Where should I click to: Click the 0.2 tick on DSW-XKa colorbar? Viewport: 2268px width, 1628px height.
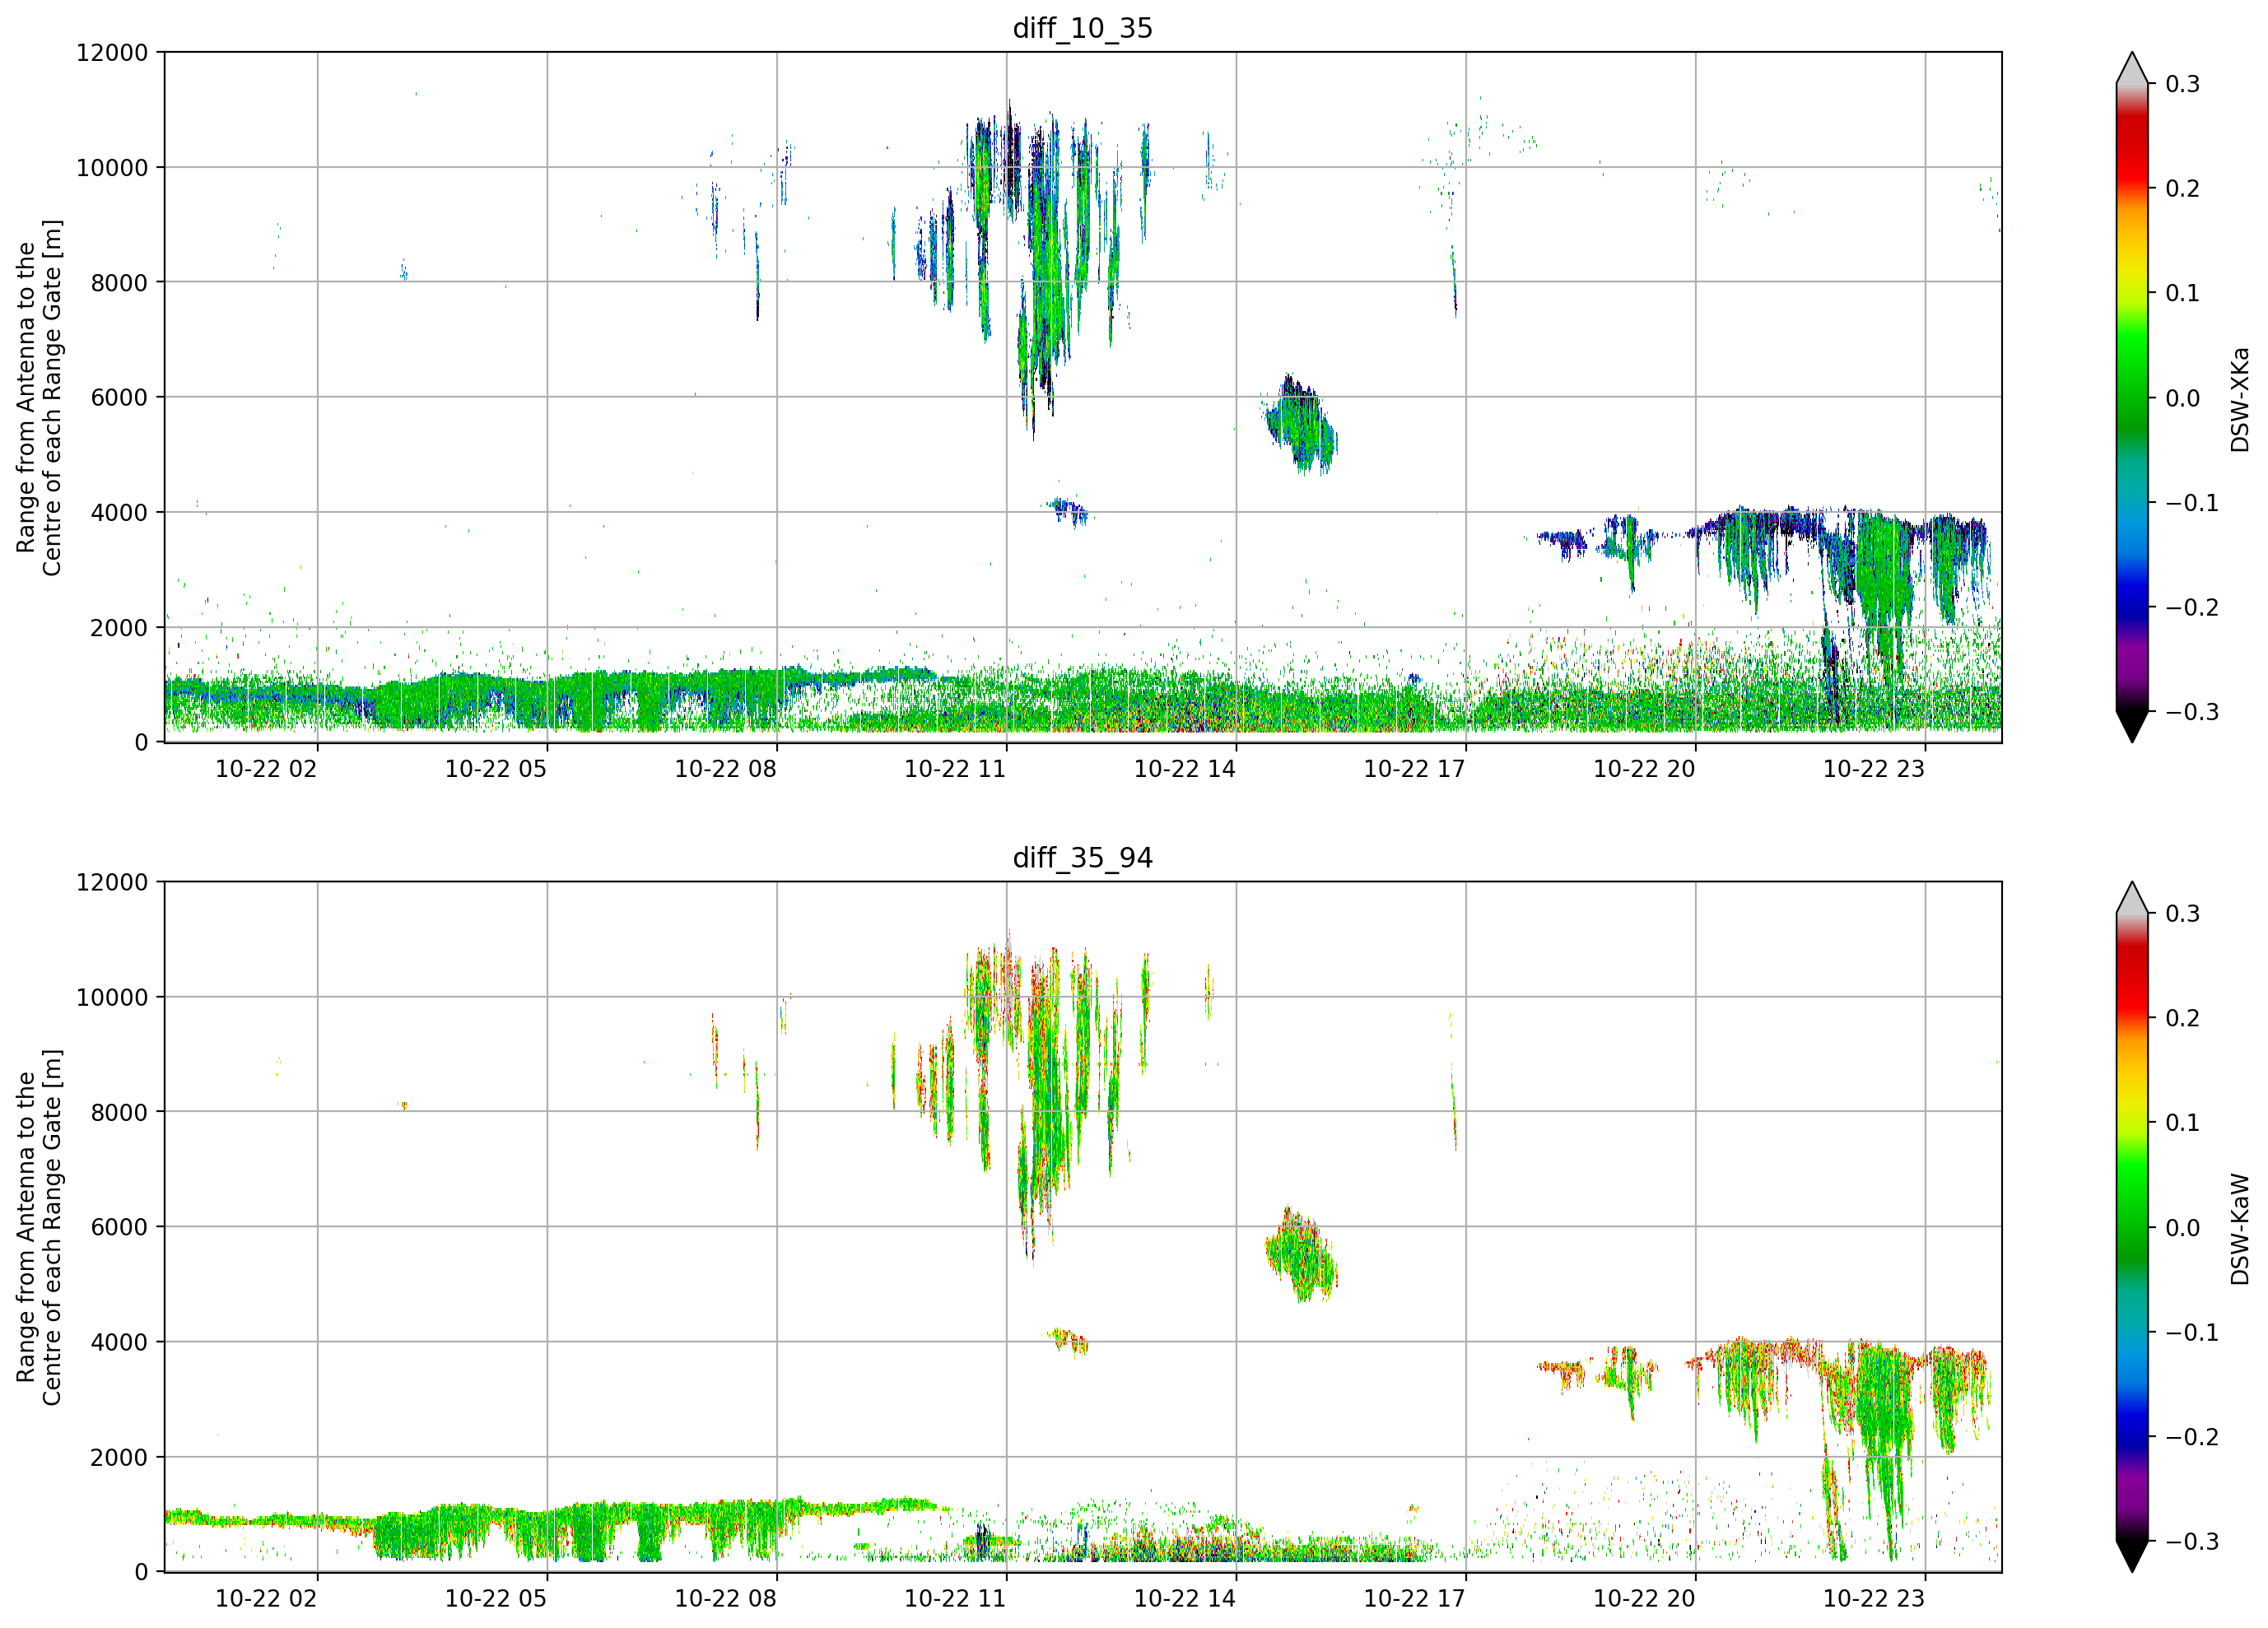(x=2182, y=189)
